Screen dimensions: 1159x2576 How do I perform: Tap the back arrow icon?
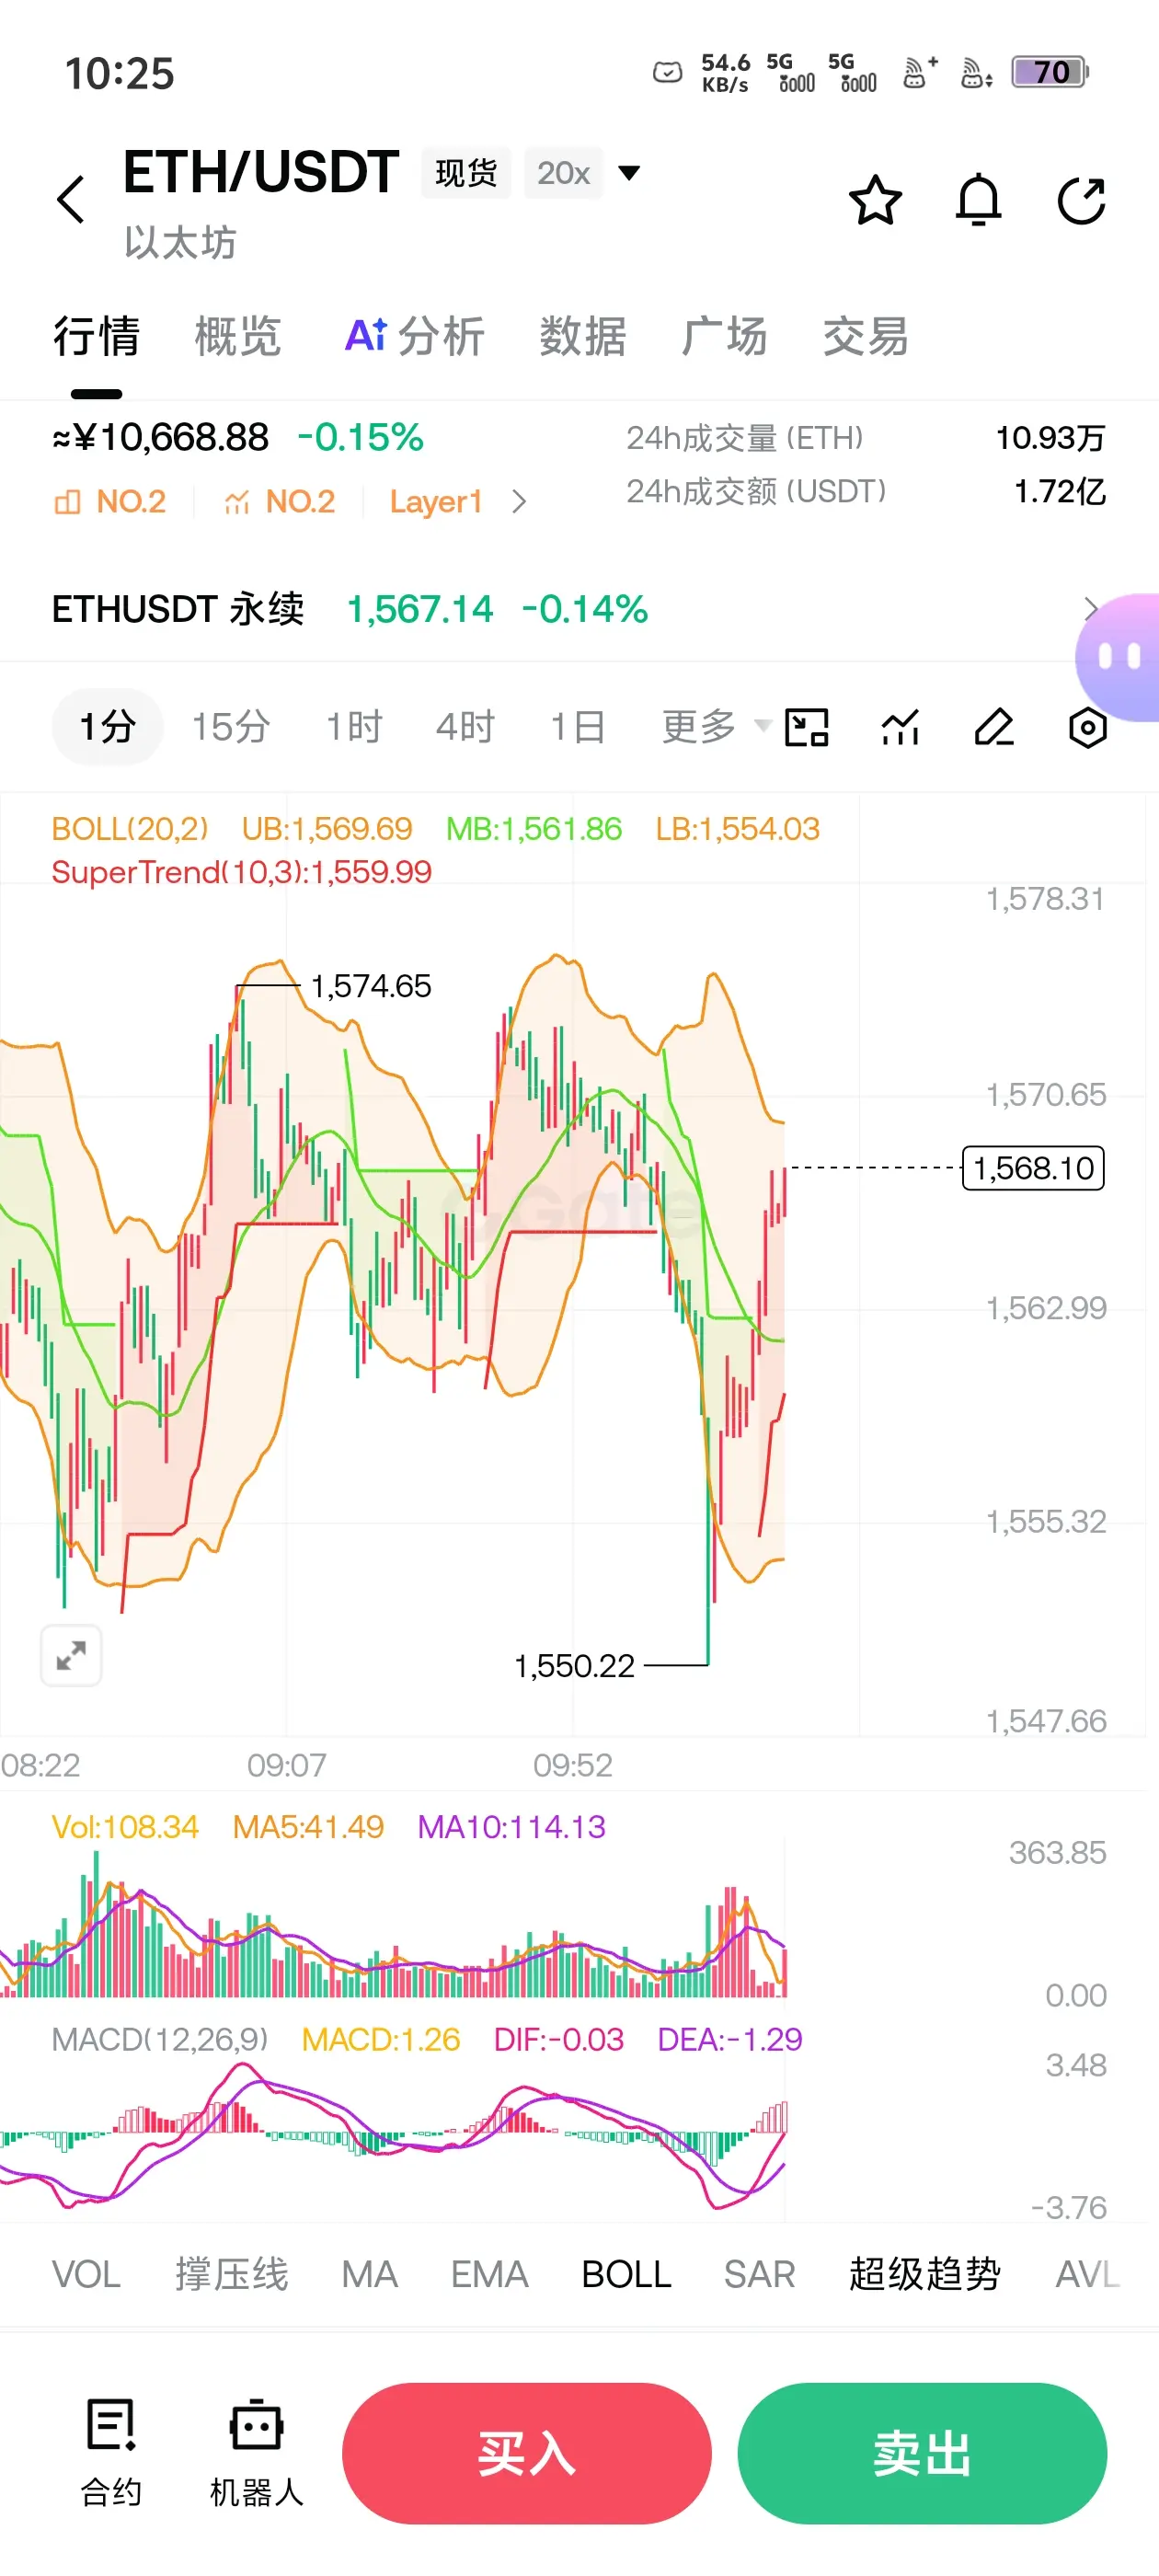click(x=71, y=200)
